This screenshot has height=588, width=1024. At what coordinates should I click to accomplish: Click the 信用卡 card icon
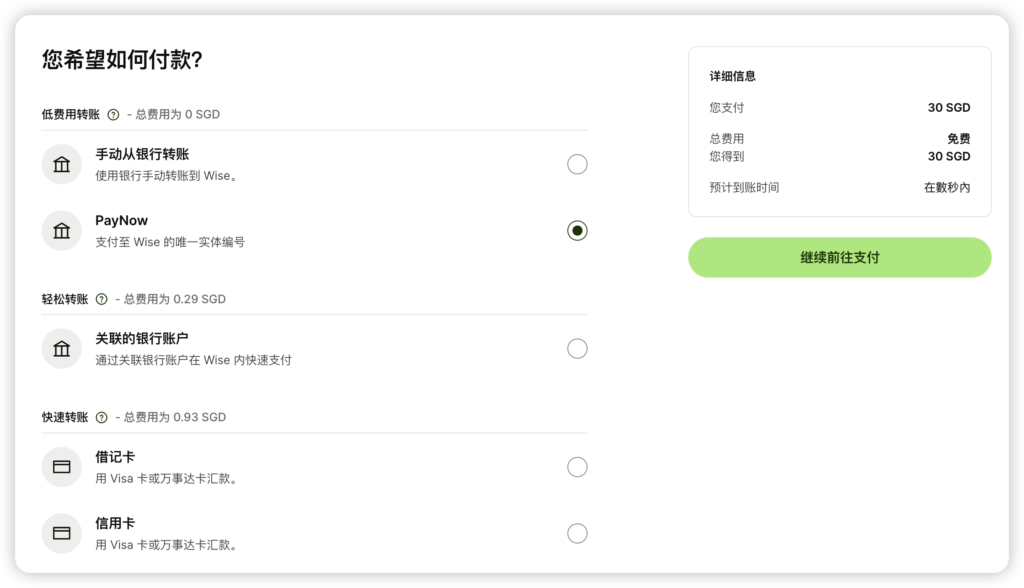coord(62,533)
